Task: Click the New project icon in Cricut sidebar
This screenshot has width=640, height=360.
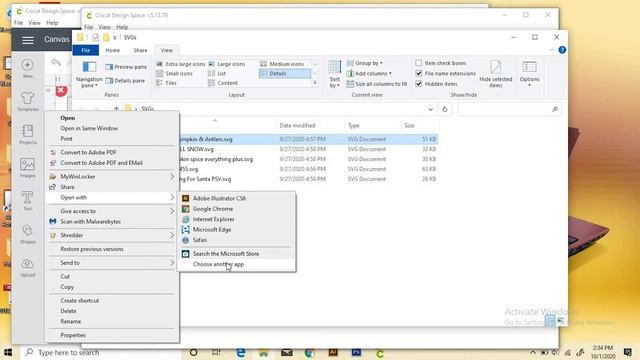Action: [27, 68]
